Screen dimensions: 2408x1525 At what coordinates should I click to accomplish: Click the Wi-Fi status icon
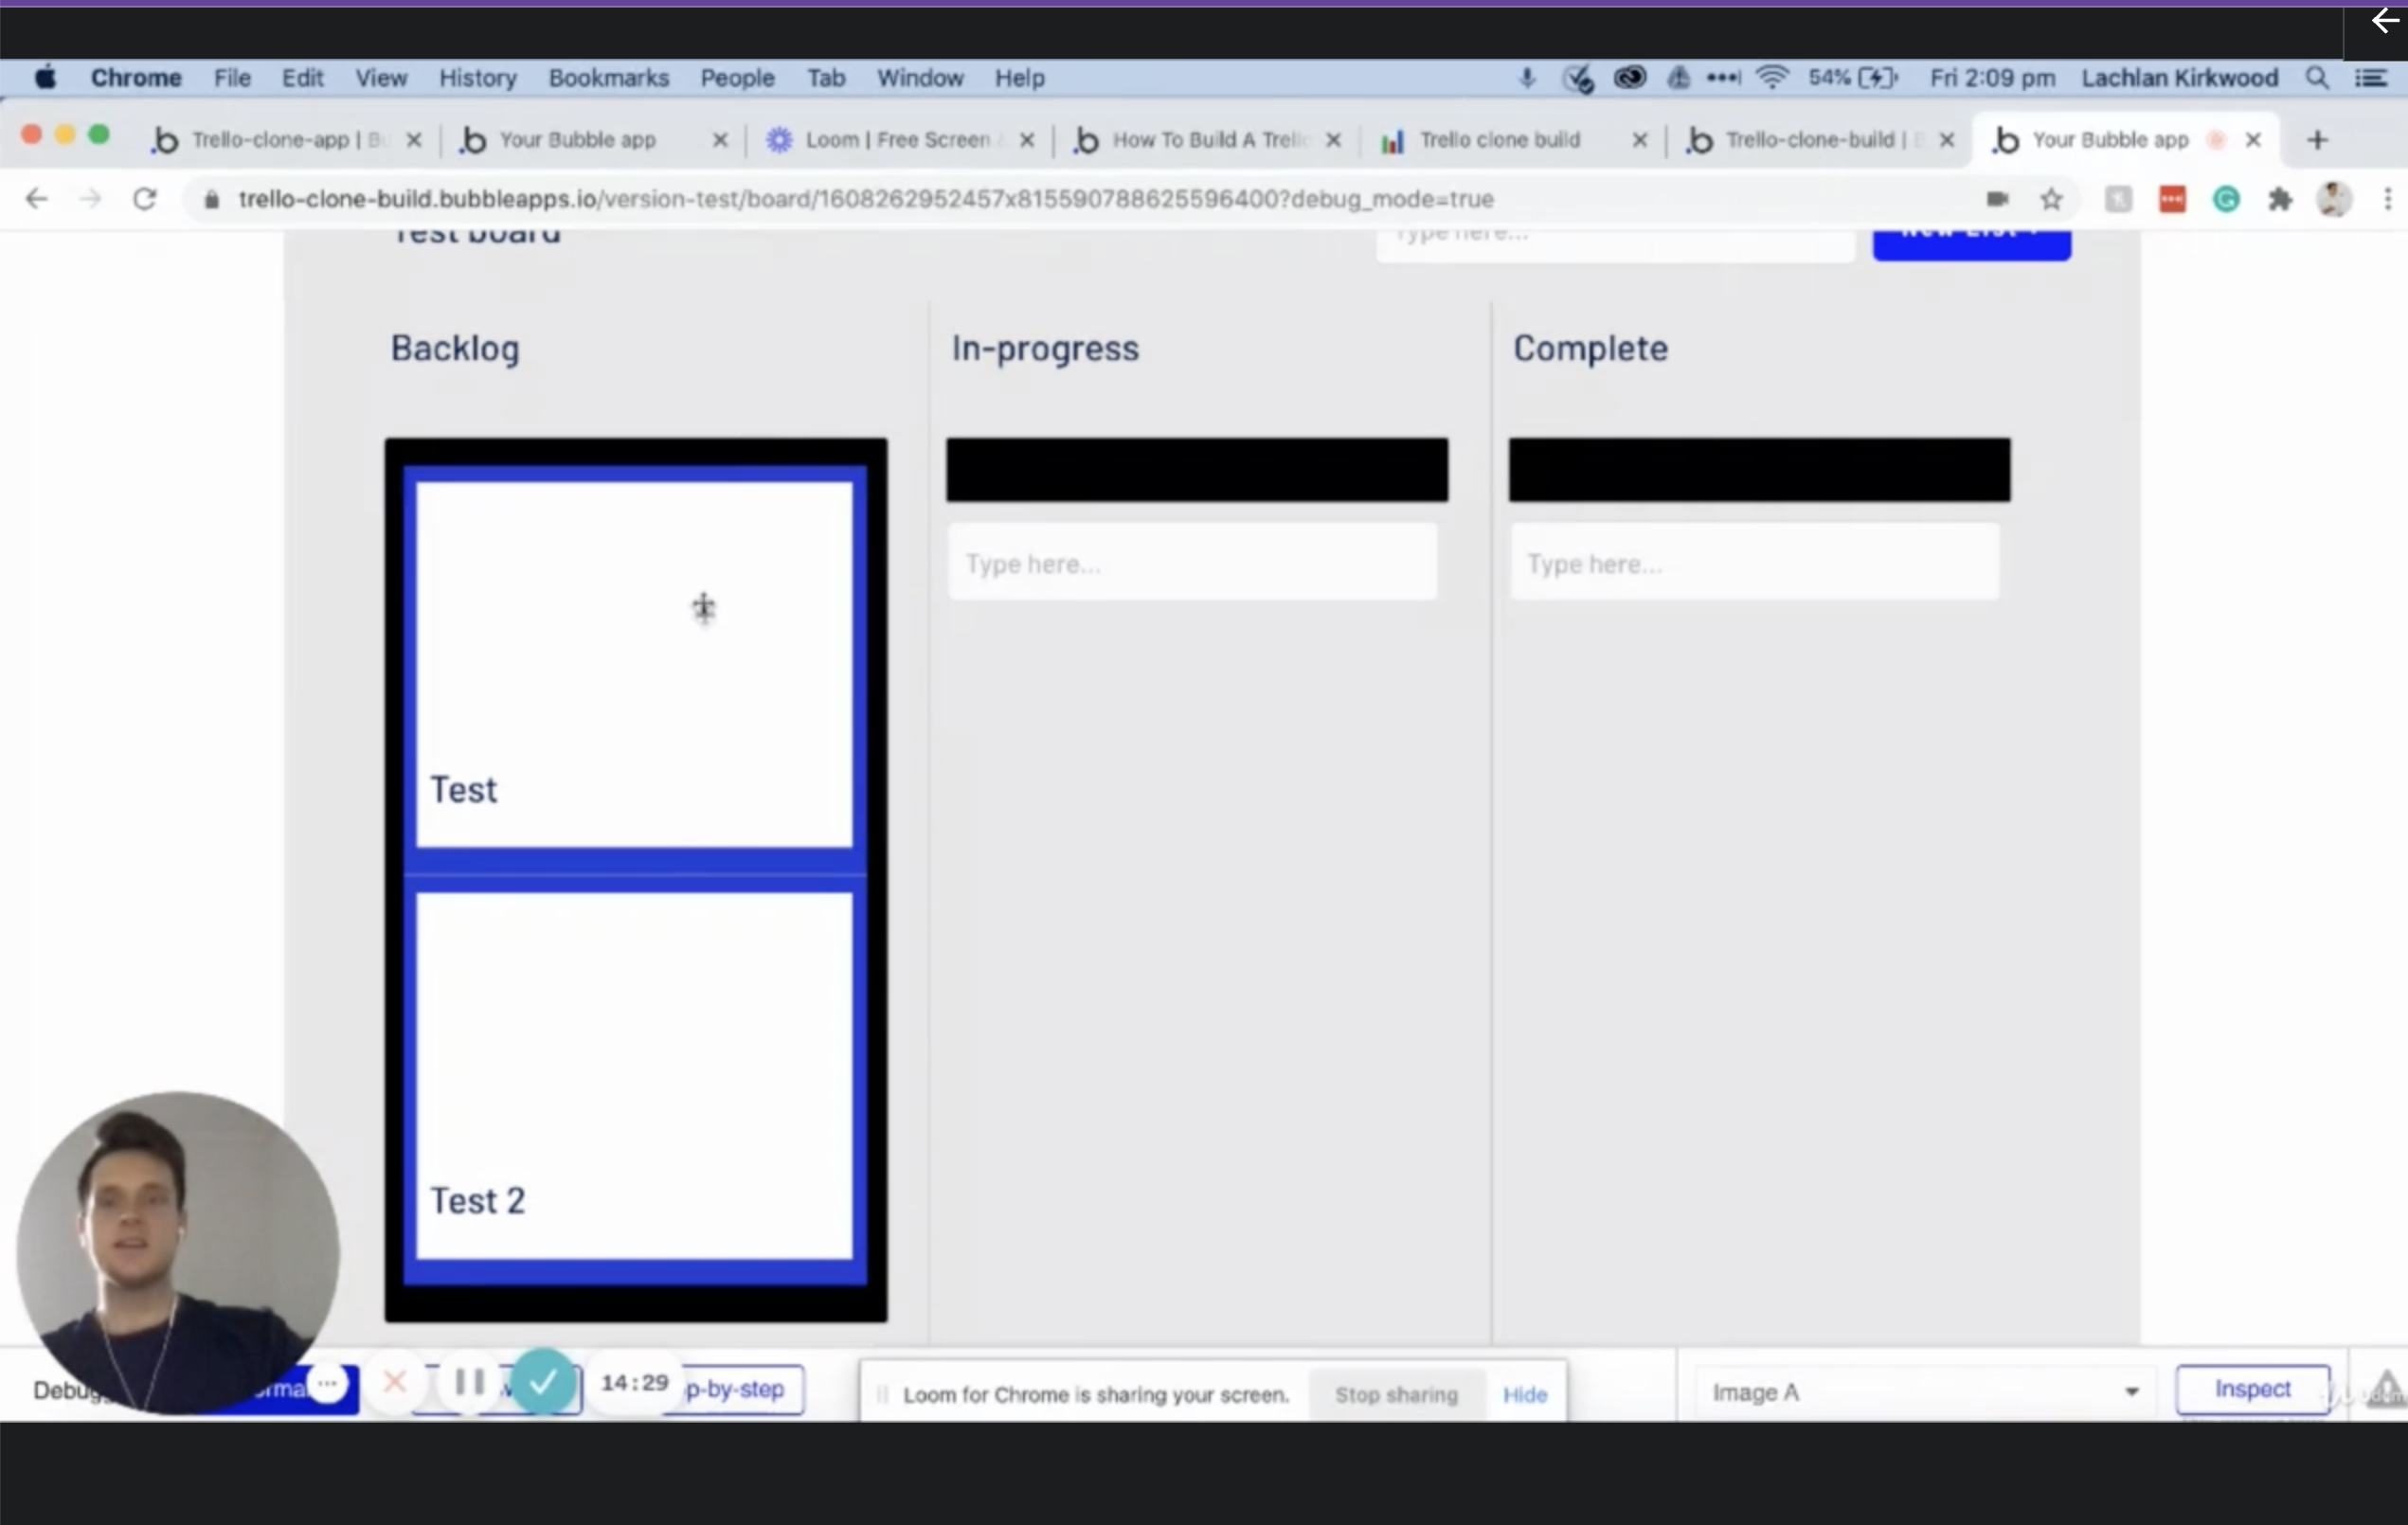(1772, 78)
